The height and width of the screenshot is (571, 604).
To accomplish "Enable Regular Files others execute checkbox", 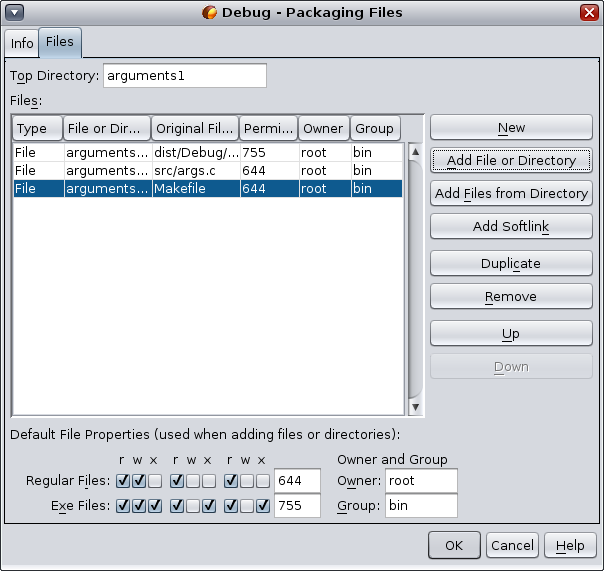I will 262,481.
